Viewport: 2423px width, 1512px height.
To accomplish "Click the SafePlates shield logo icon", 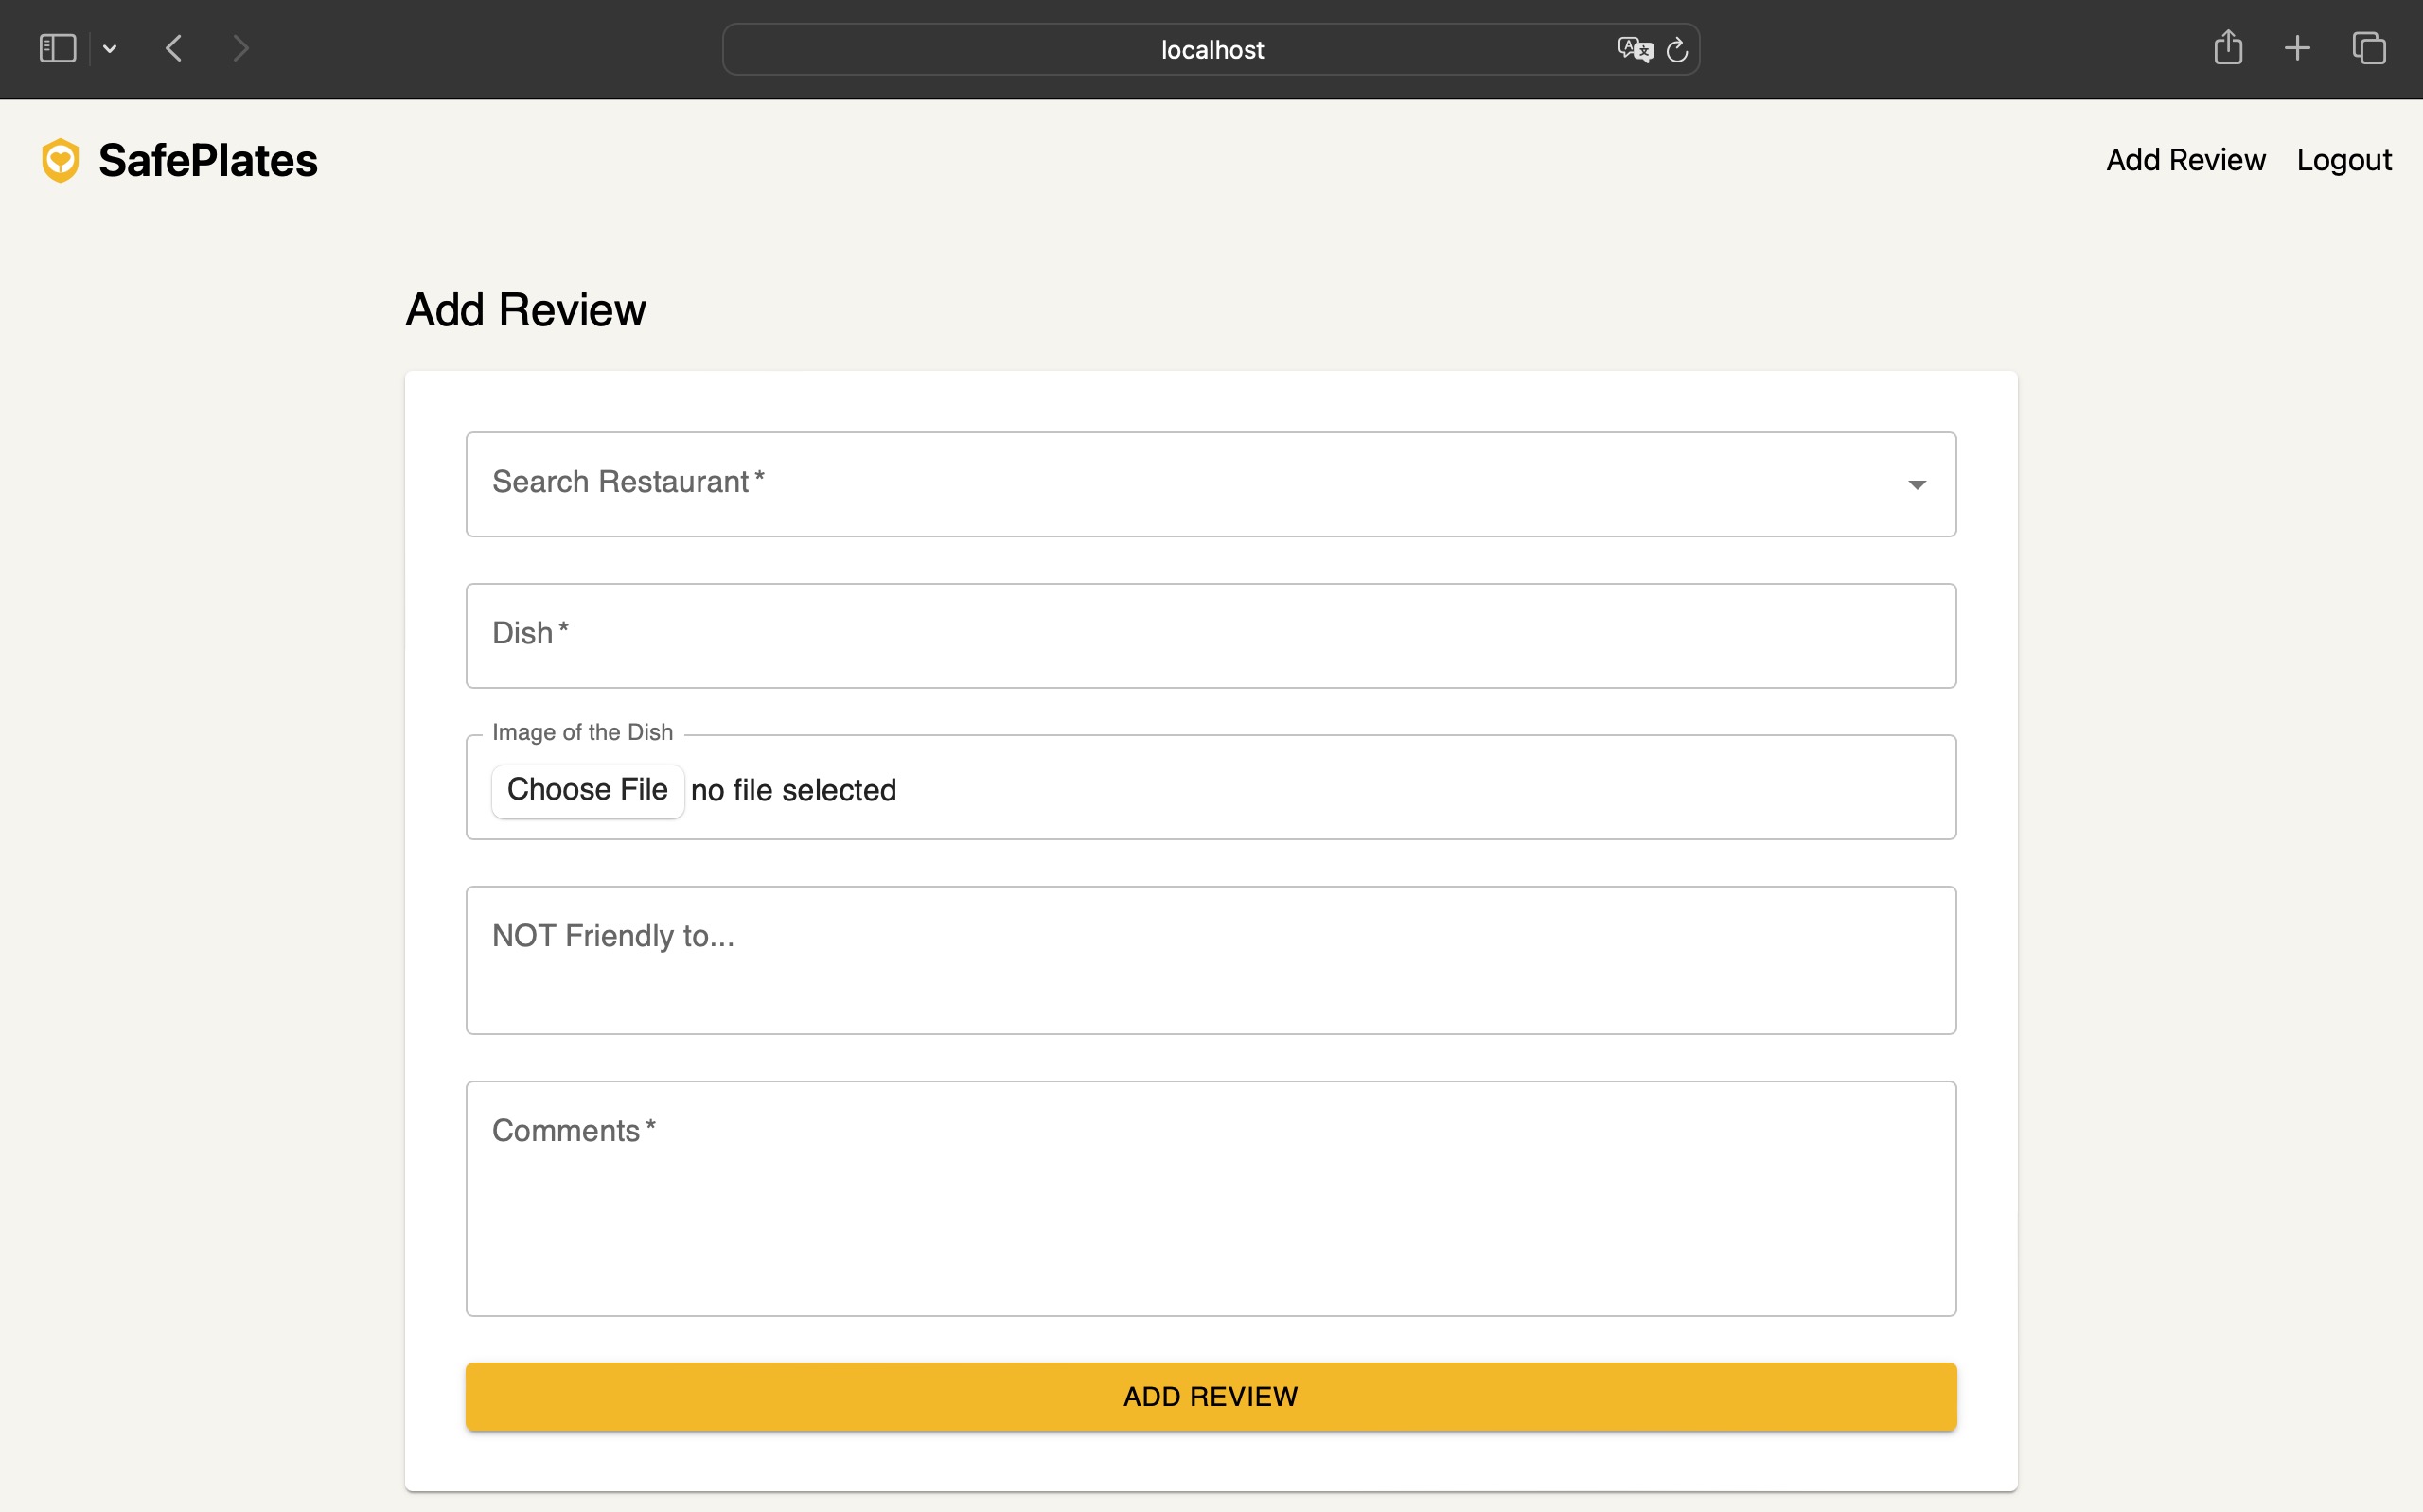I will (x=60, y=160).
